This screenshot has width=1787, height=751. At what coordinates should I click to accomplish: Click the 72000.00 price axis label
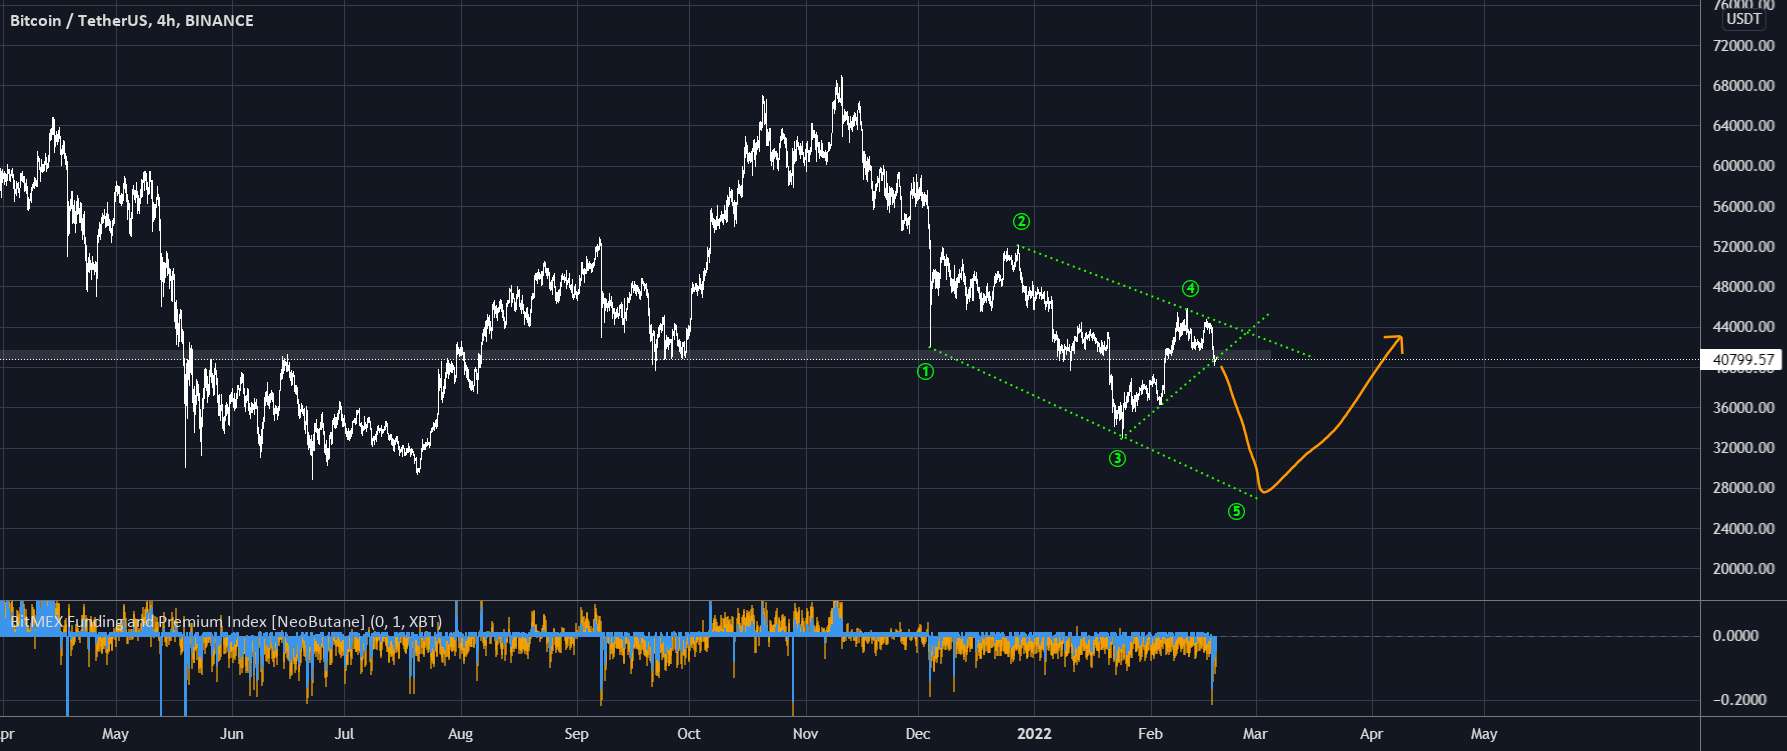click(x=1744, y=46)
